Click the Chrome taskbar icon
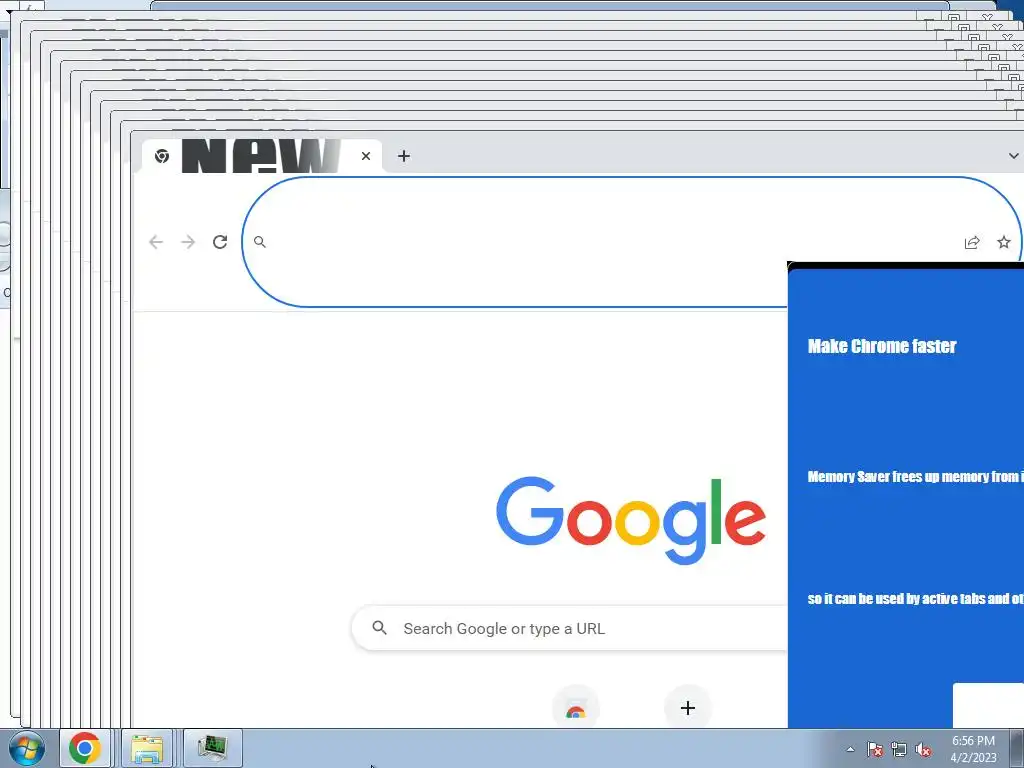The image size is (1024, 768). (x=85, y=748)
